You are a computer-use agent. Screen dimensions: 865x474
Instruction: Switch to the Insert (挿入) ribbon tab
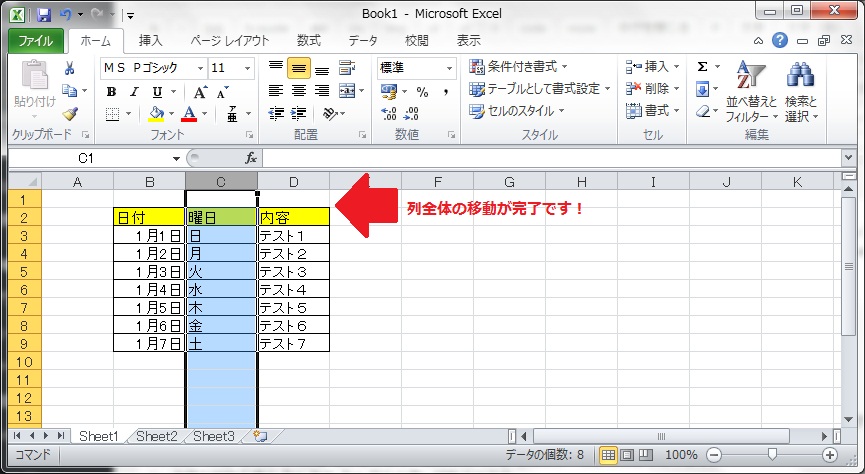[150, 41]
